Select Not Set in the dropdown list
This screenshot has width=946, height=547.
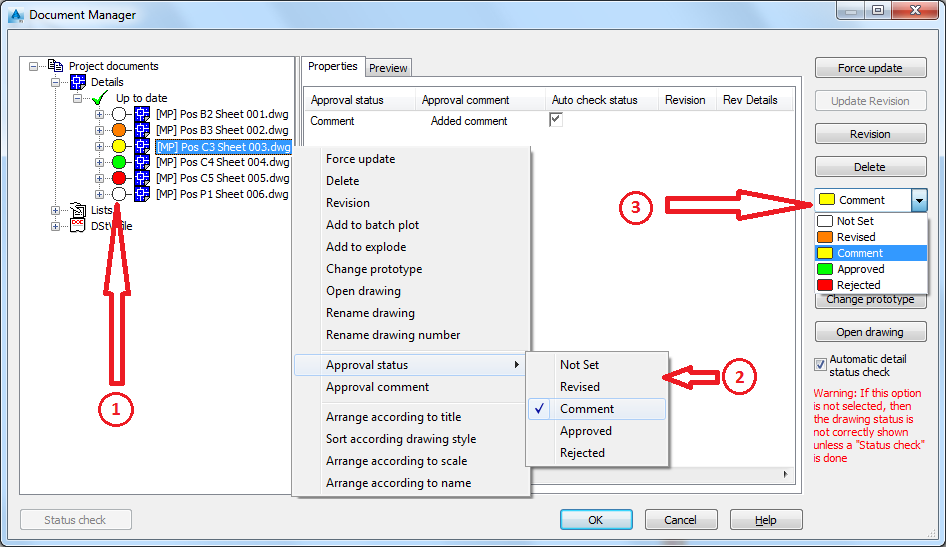click(871, 221)
